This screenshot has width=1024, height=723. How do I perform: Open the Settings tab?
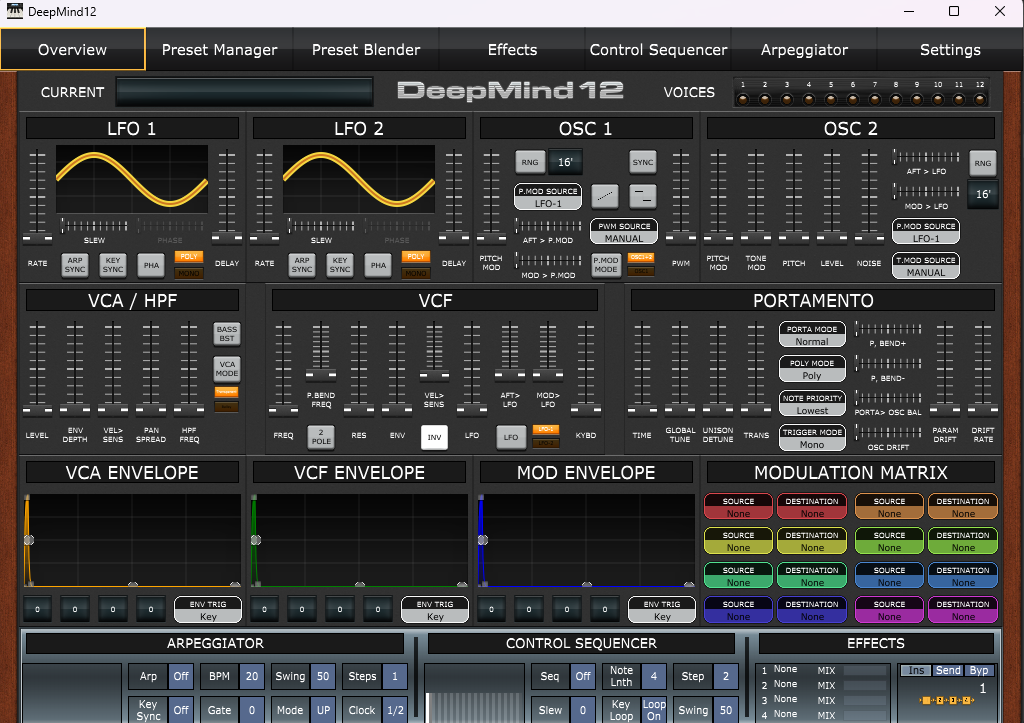950,50
